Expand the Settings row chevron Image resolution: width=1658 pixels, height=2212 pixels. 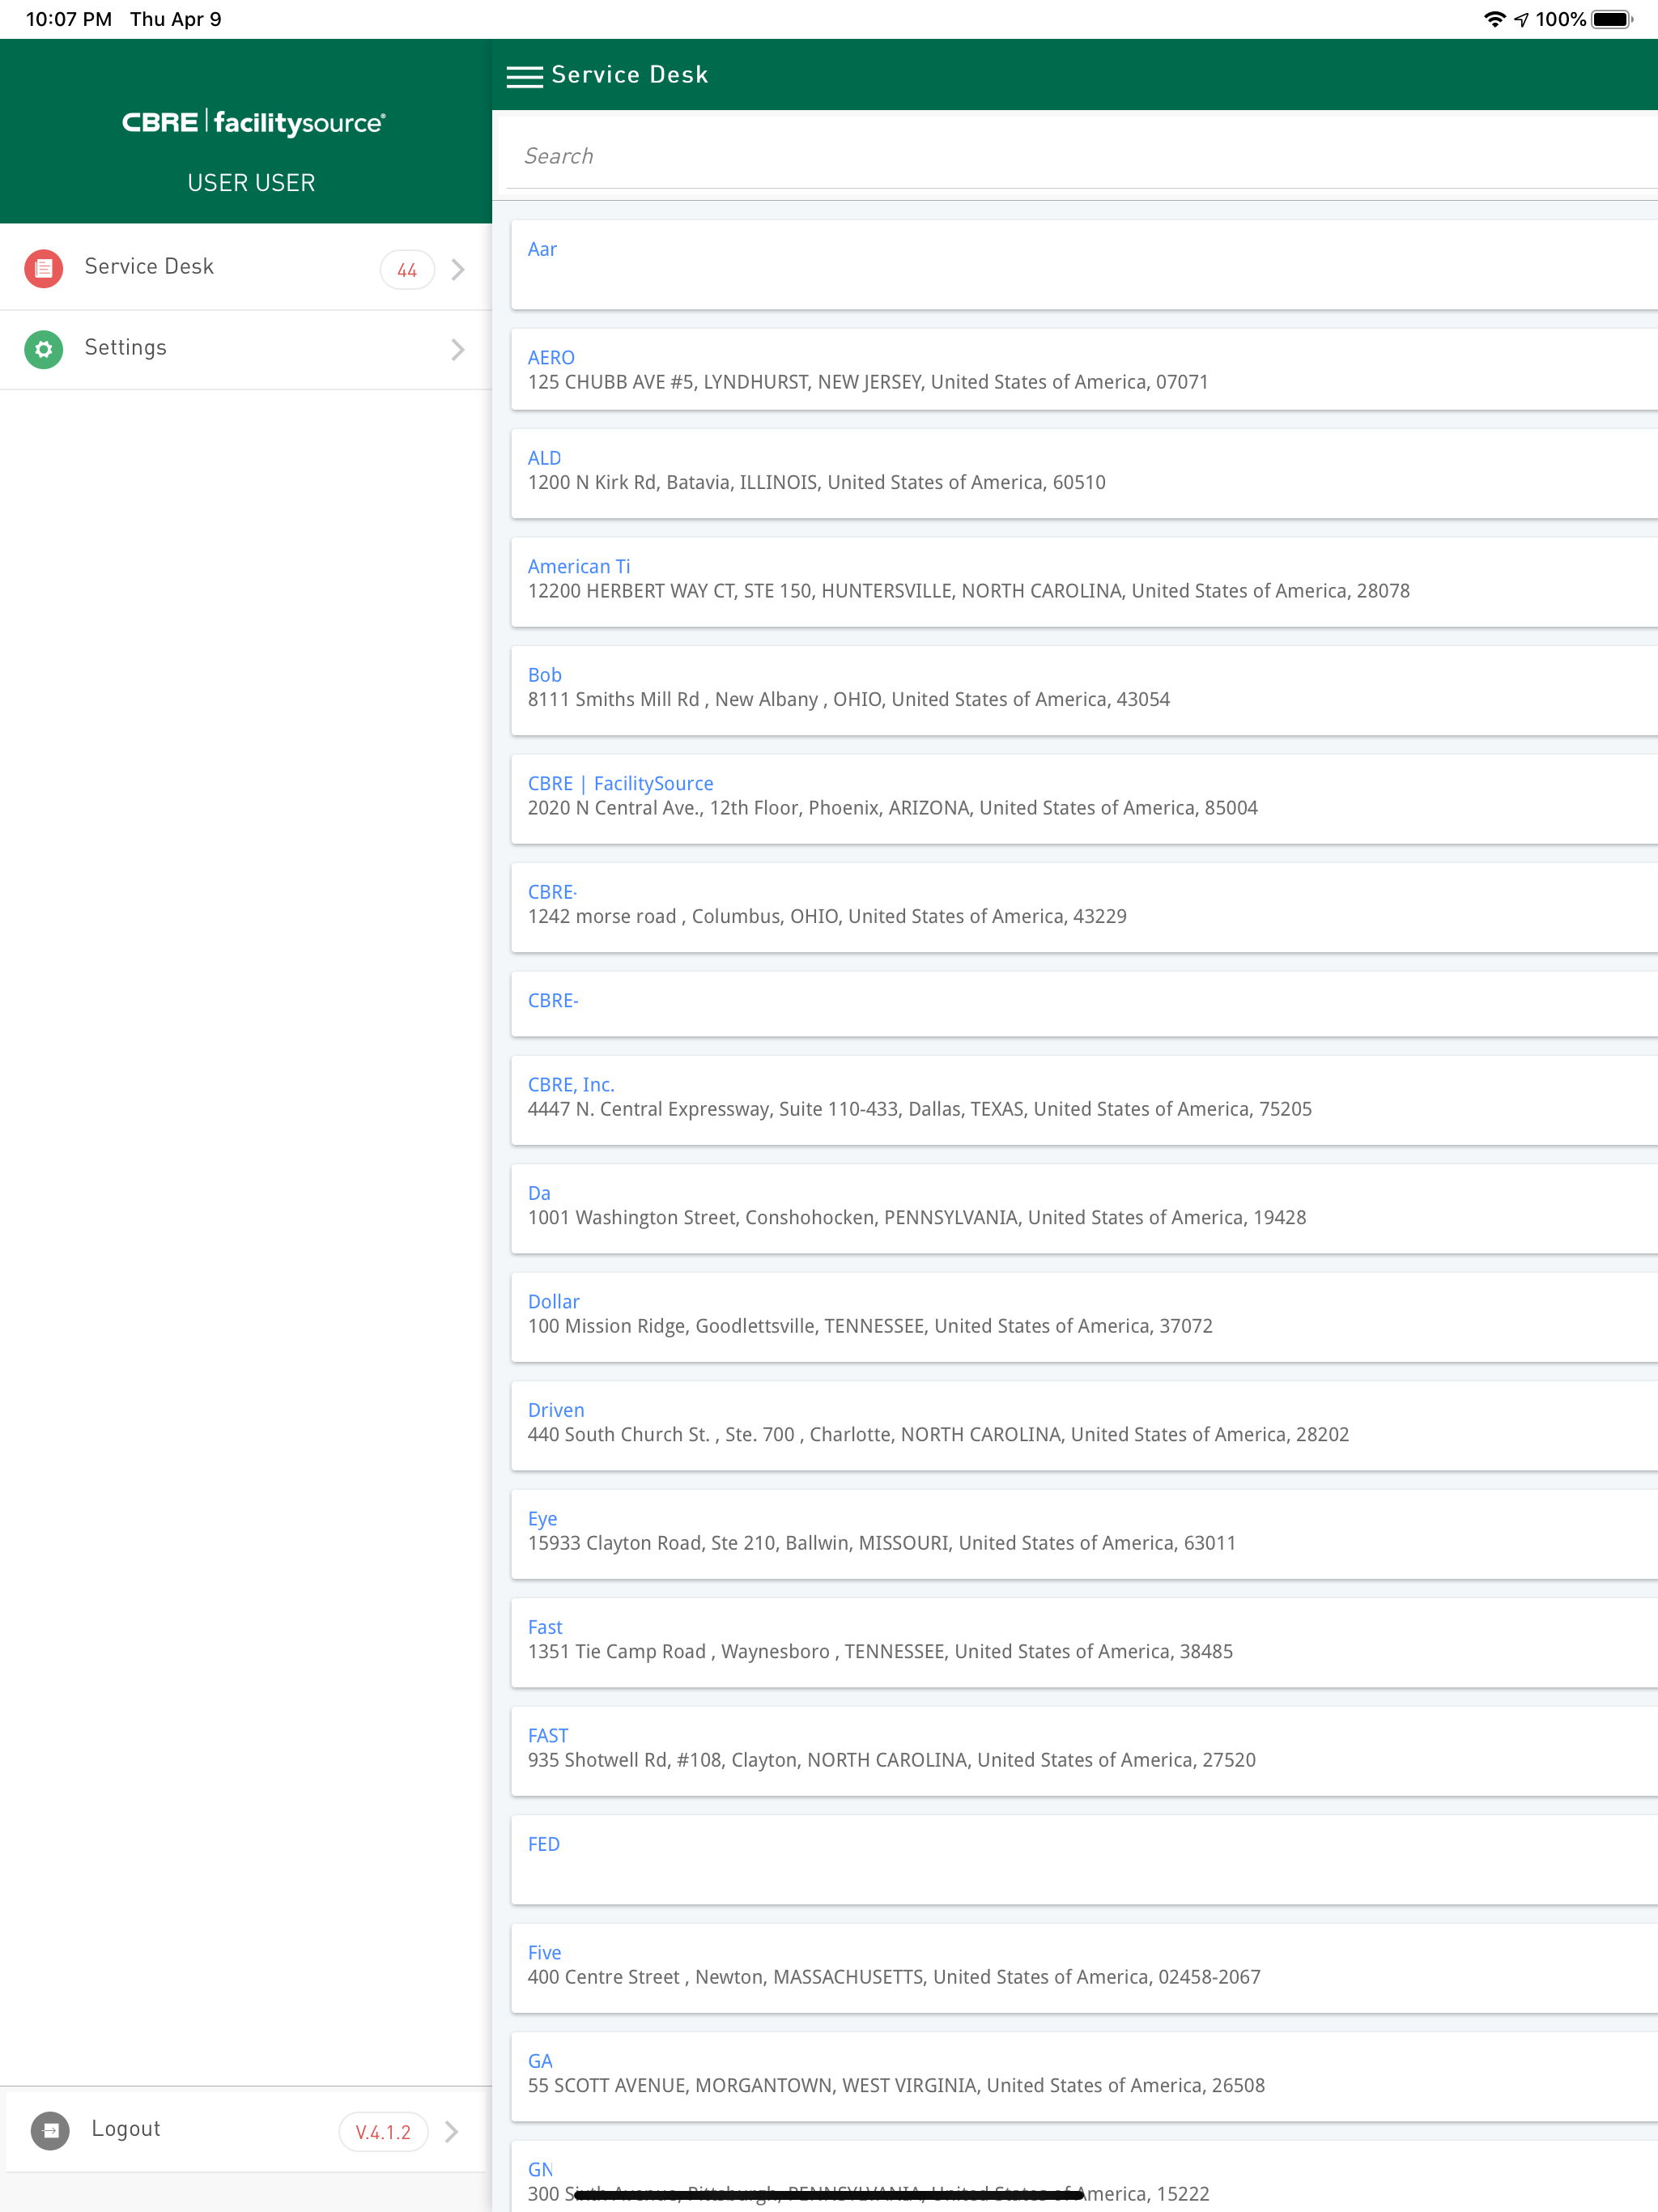[457, 349]
